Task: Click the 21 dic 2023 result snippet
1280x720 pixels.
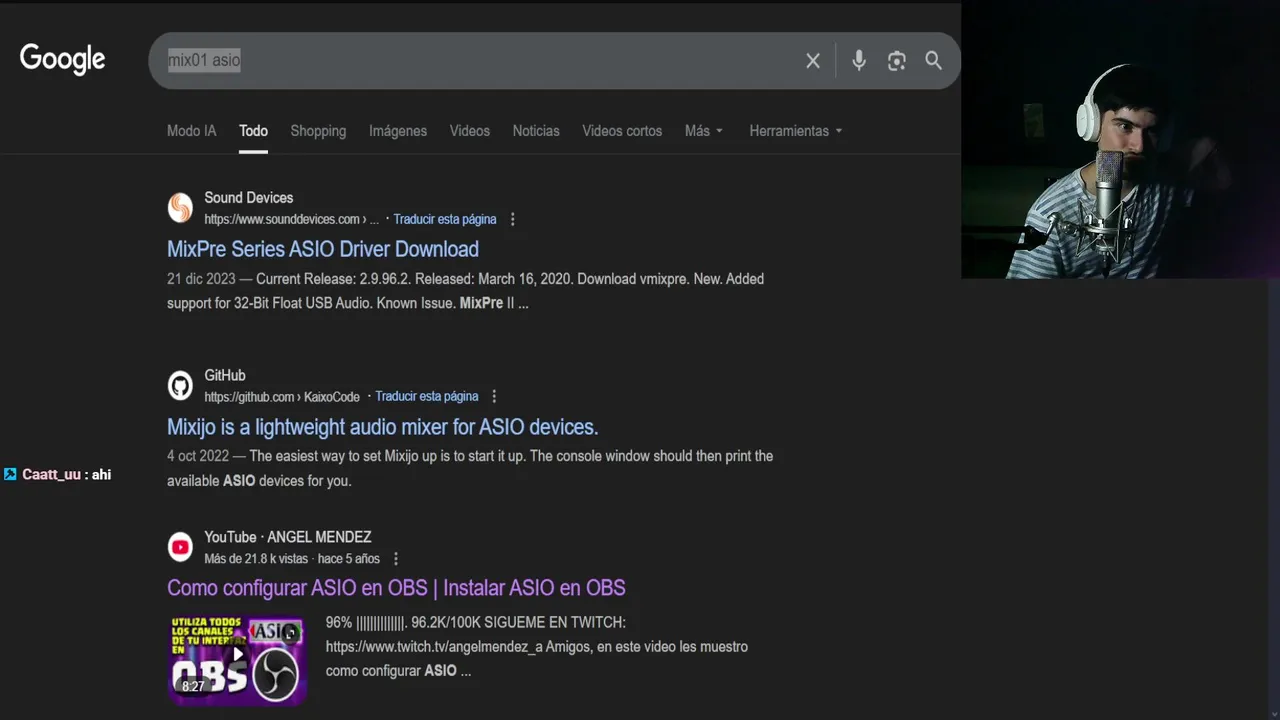Action: tap(466, 291)
